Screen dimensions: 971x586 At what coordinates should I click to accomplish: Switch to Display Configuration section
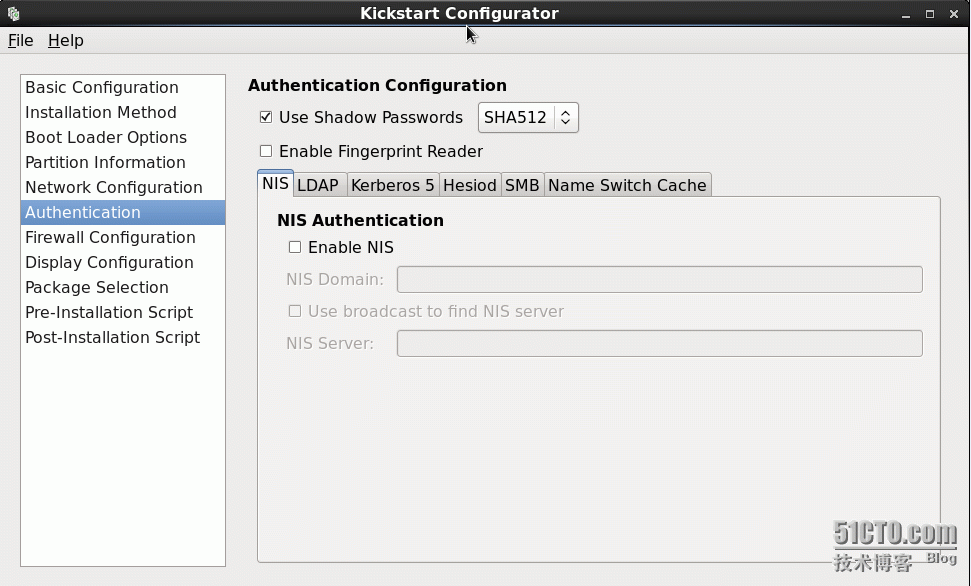tap(123, 262)
